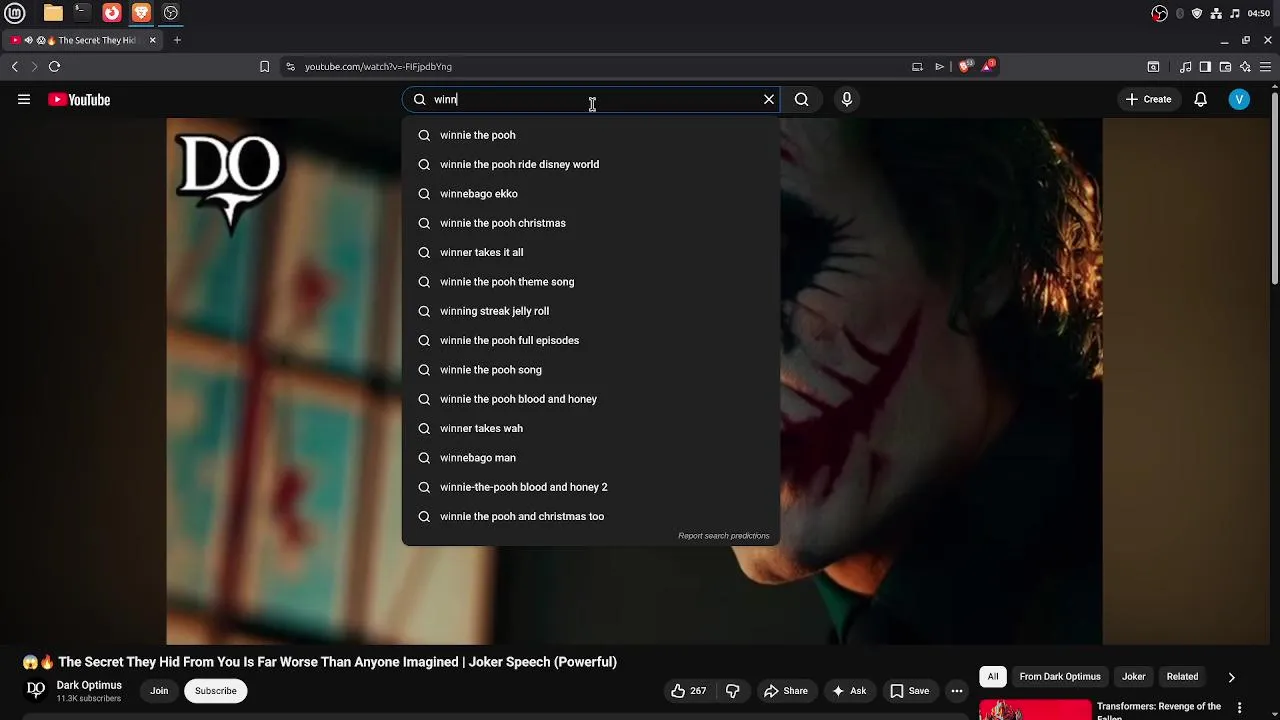Pick suggestion 'winner takes it all'
The height and width of the screenshot is (720, 1280).
590,252
